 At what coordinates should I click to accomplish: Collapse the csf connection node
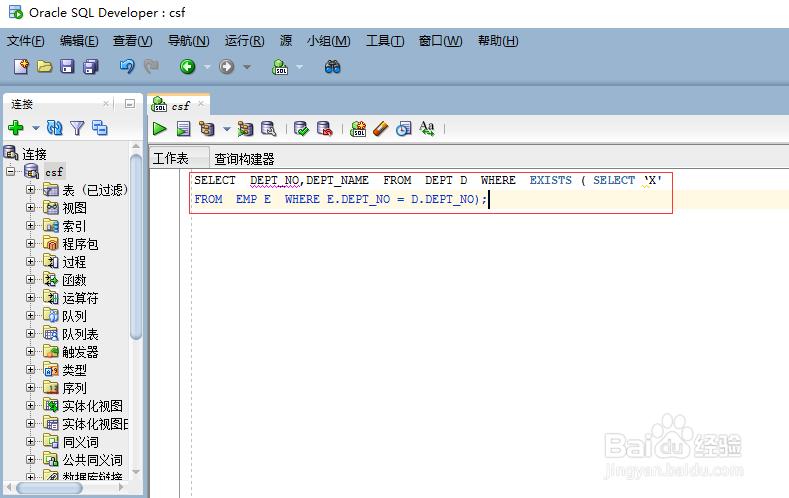click(x=11, y=172)
